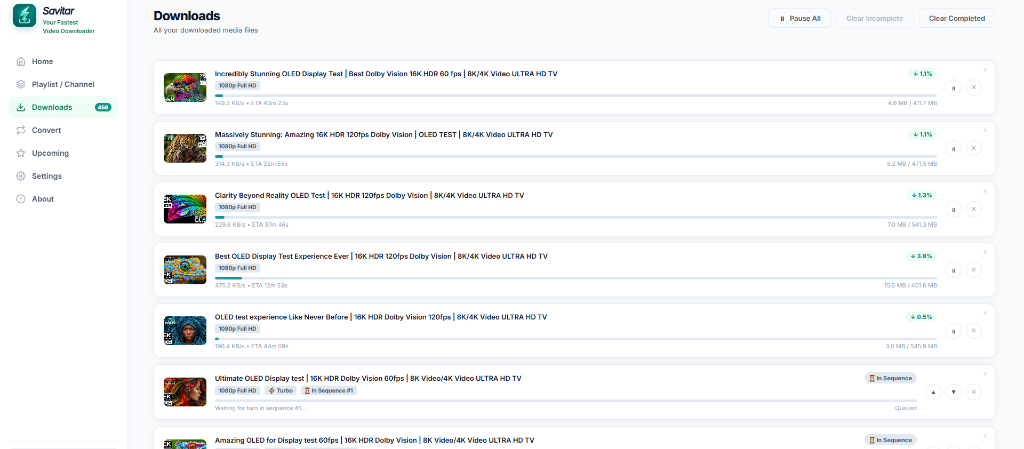Cancel the Massively Stunning download with circled X
The width and height of the screenshot is (1024, 449).
tap(974, 148)
